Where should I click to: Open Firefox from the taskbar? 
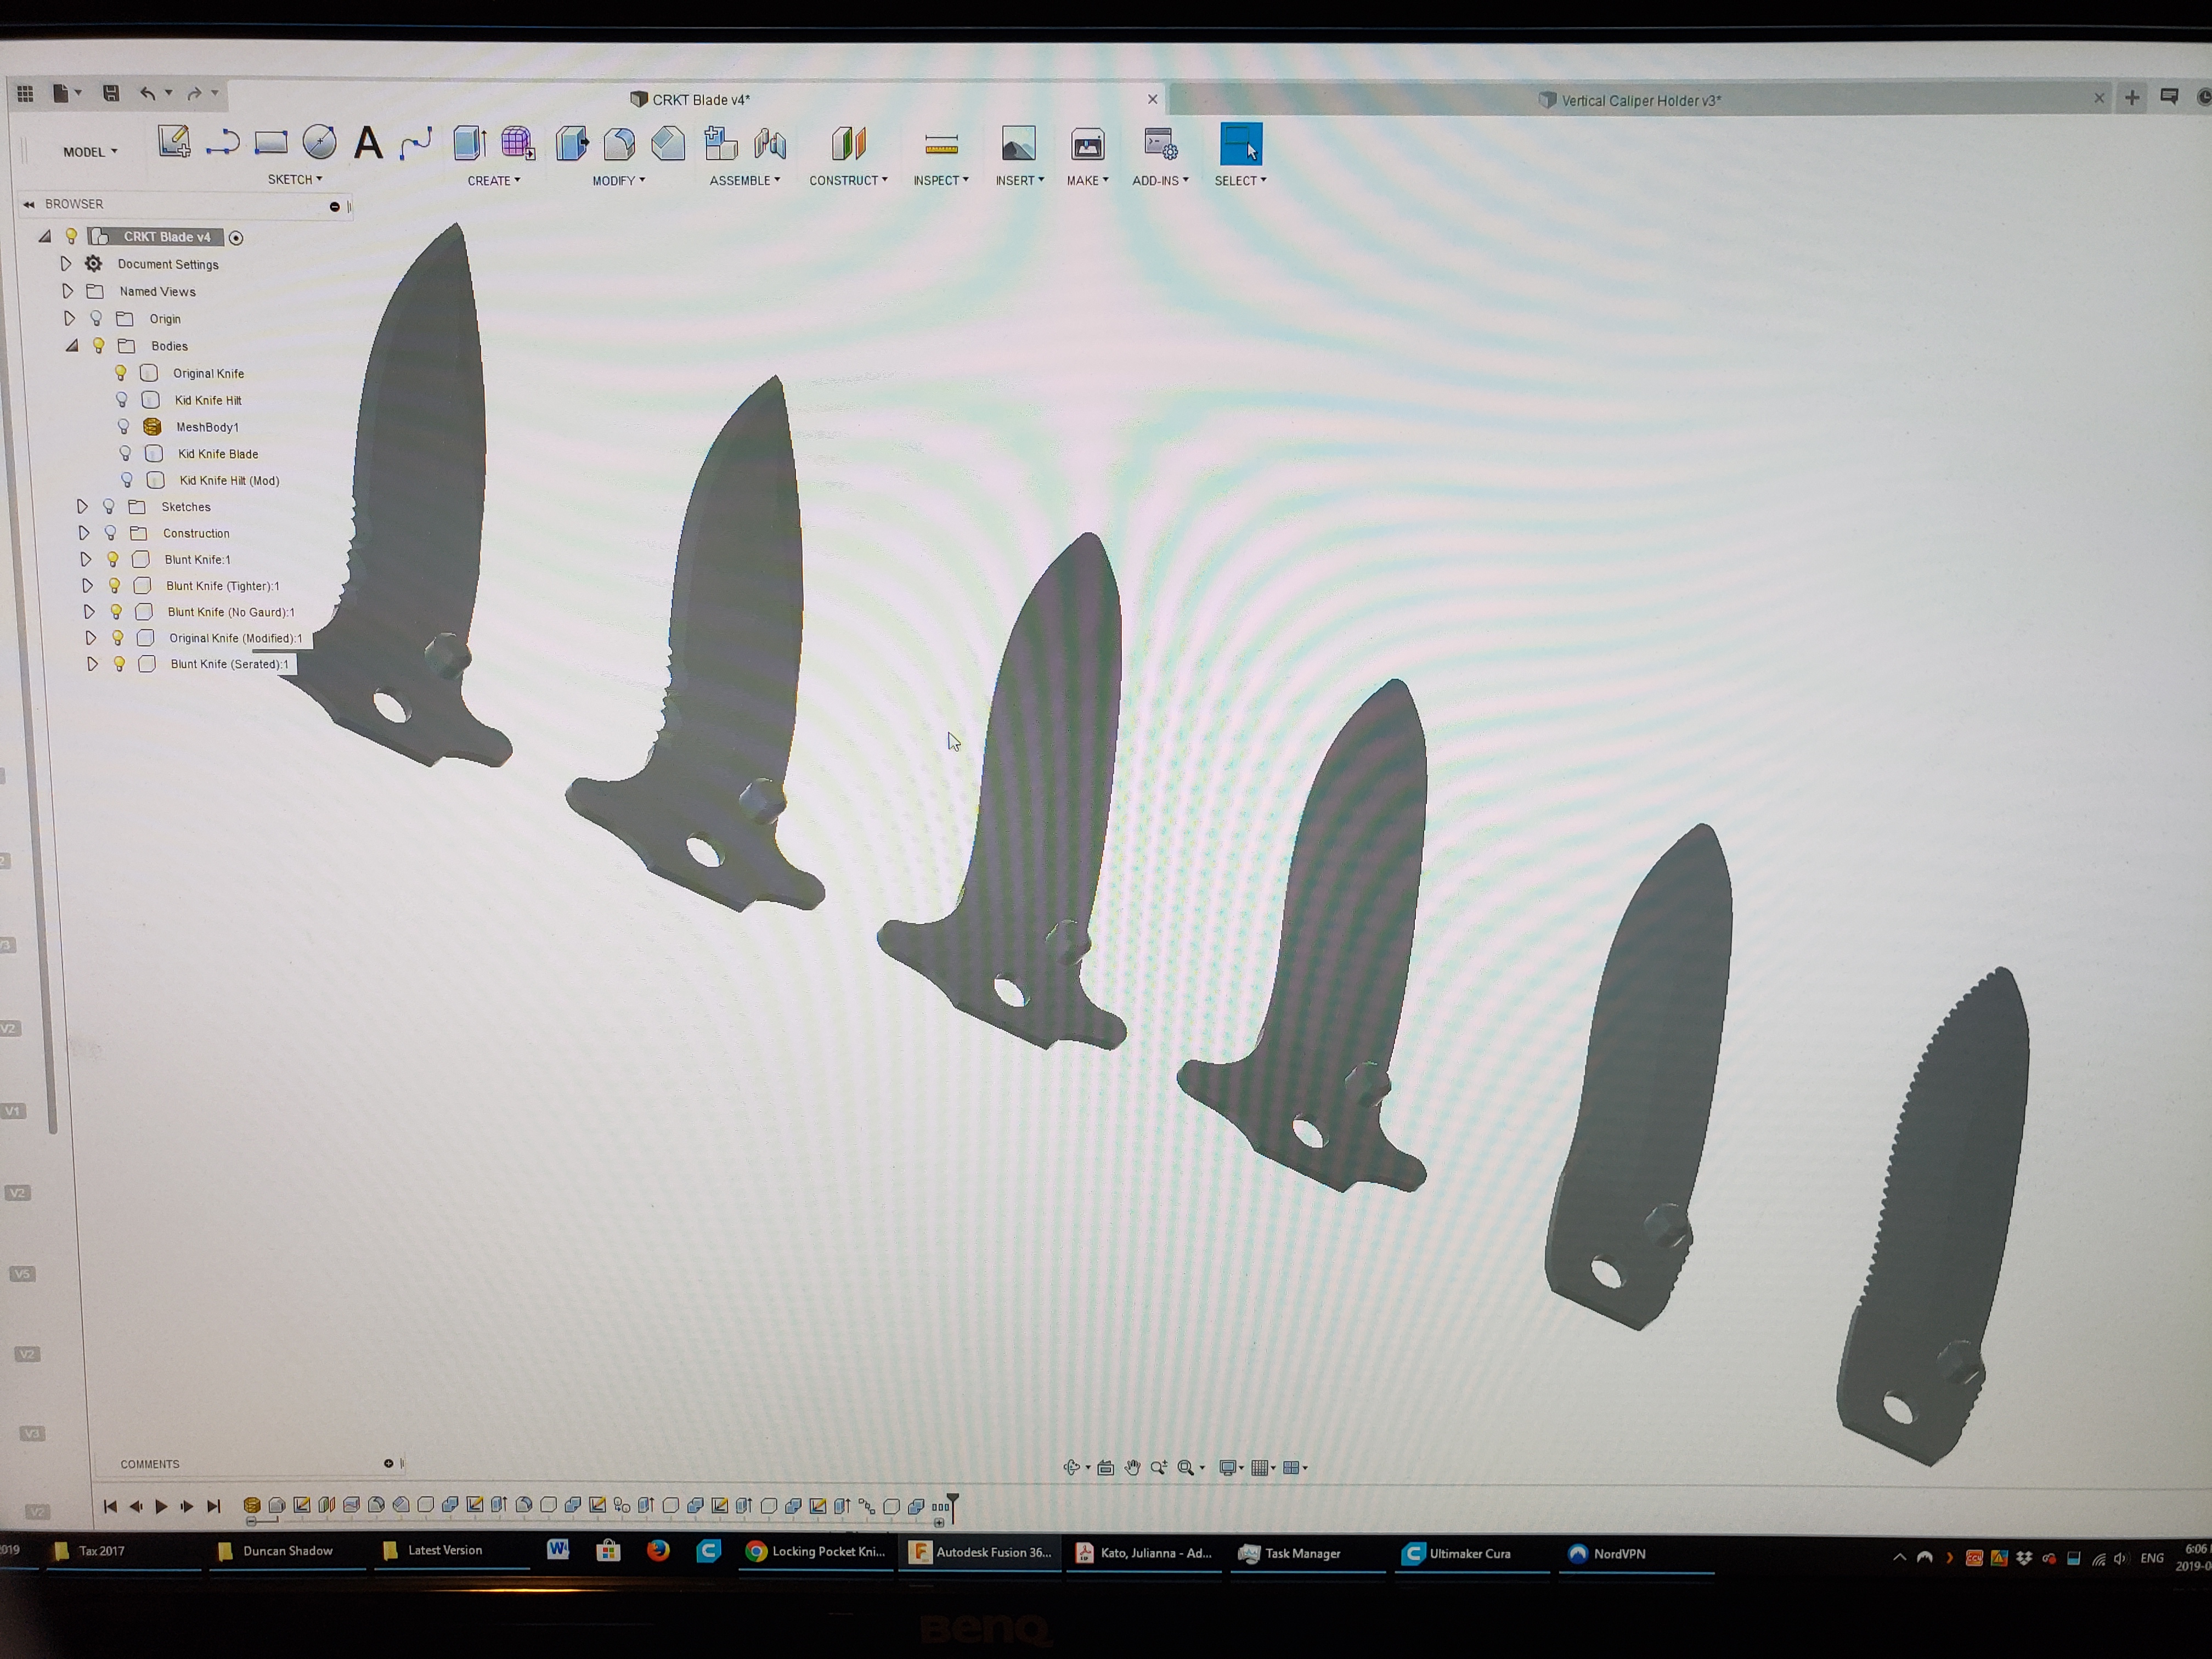click(657, 1550)
